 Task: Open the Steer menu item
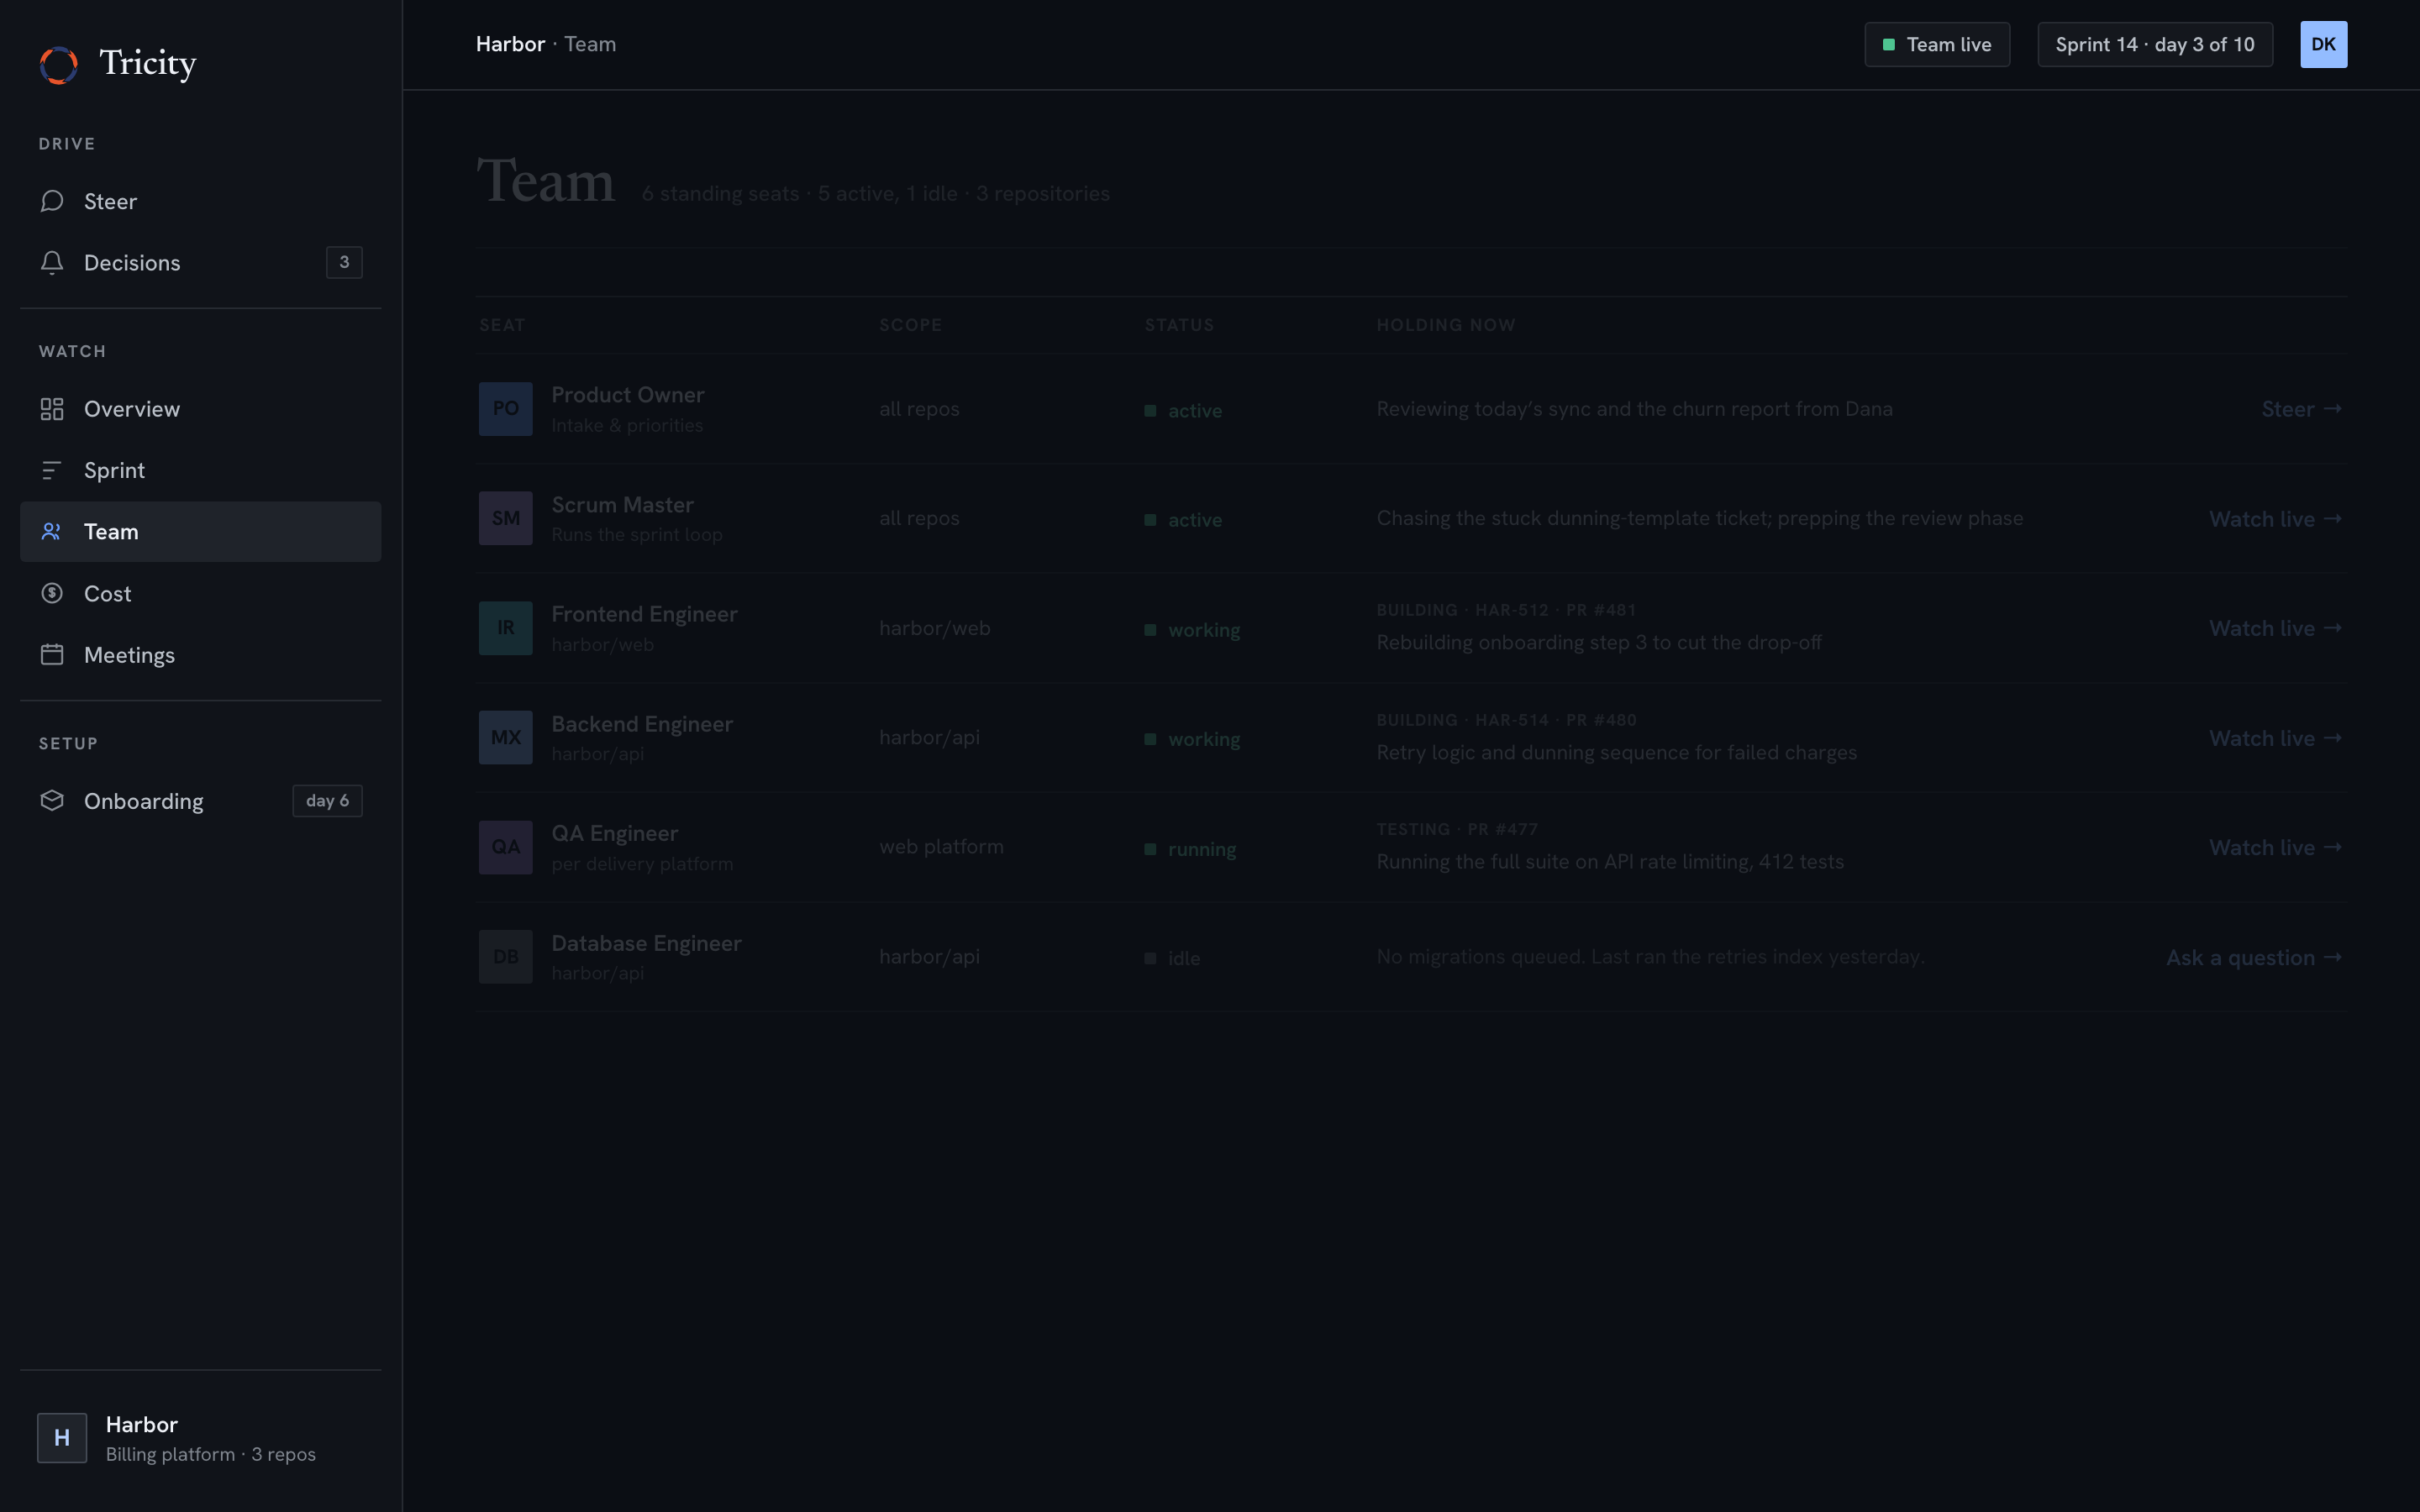[x=200, y=201]
